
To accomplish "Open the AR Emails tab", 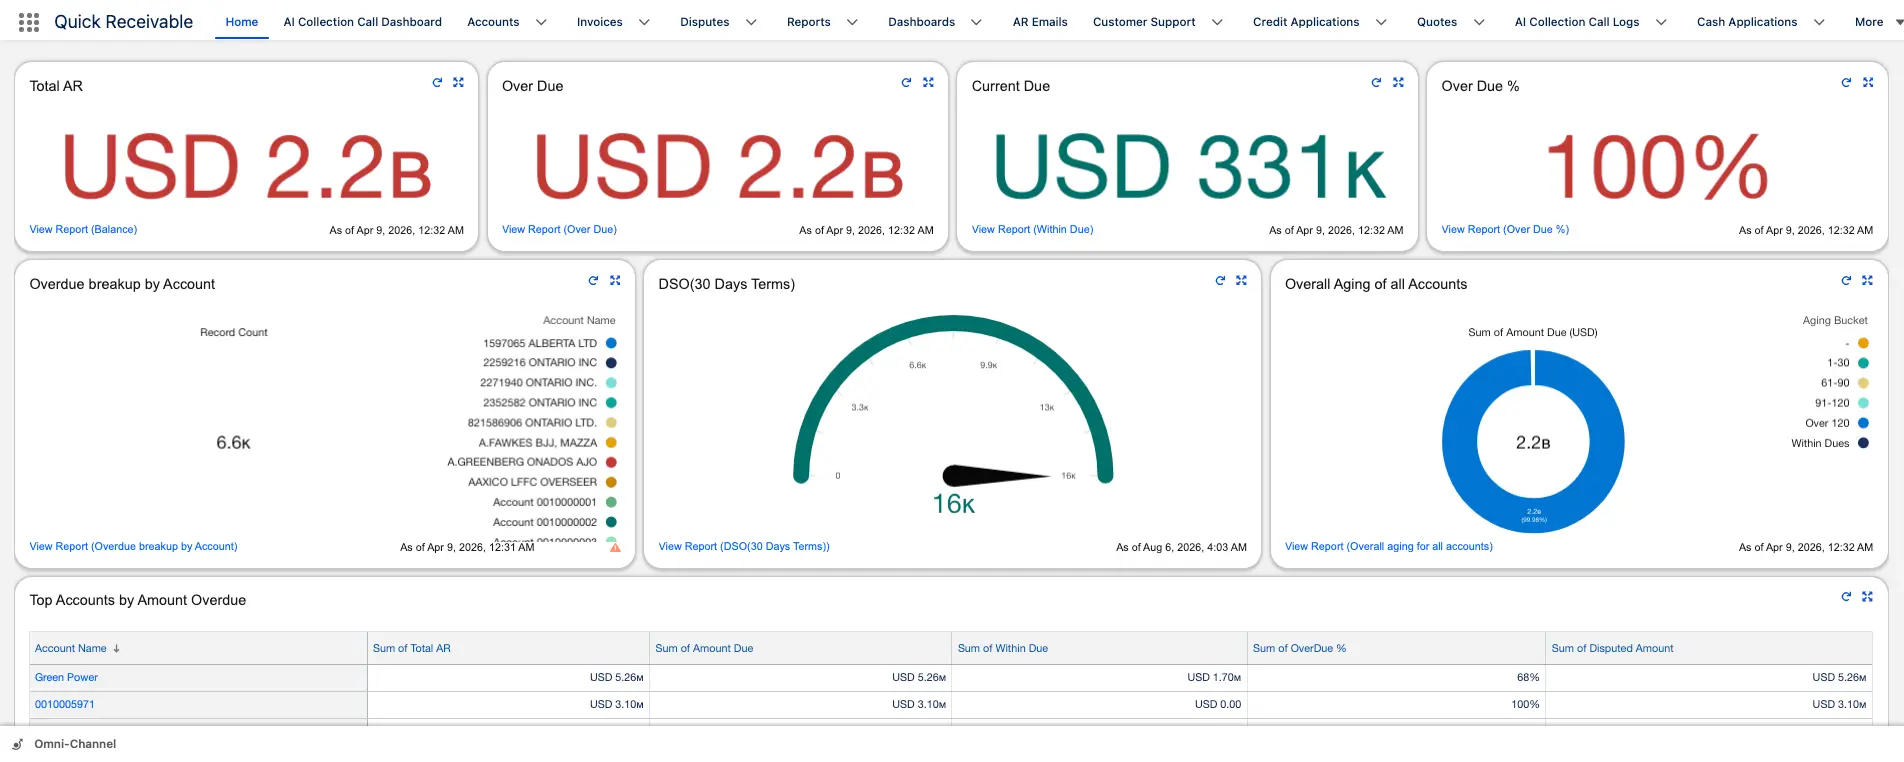I will (1040, 22).
